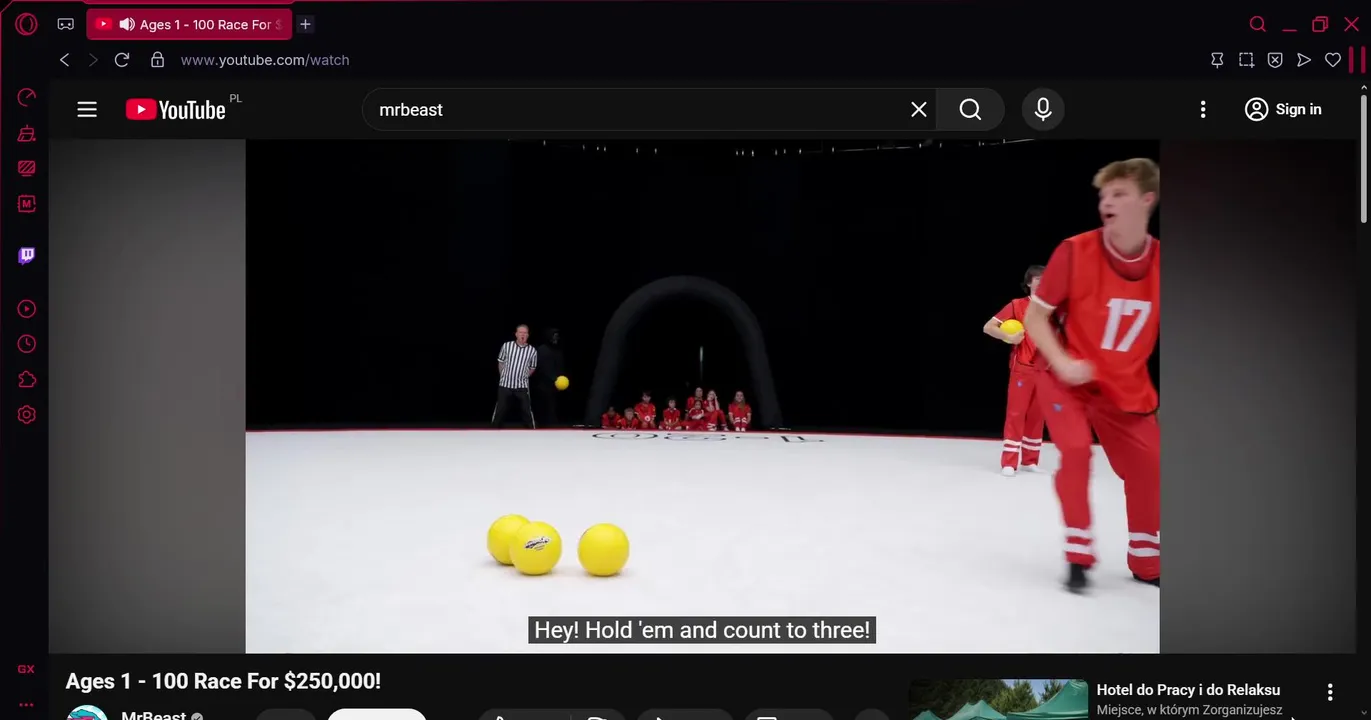Image resolution: width=1371 pixels, height=720 pixels.
Task: Click the page vertical scrollbar thumb
Action: (x=1364, y=158)
